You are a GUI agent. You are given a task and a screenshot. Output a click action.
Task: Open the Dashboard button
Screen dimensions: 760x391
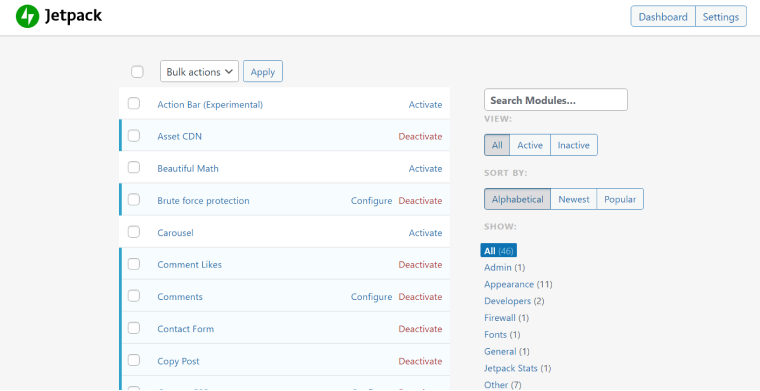(663, 17)
